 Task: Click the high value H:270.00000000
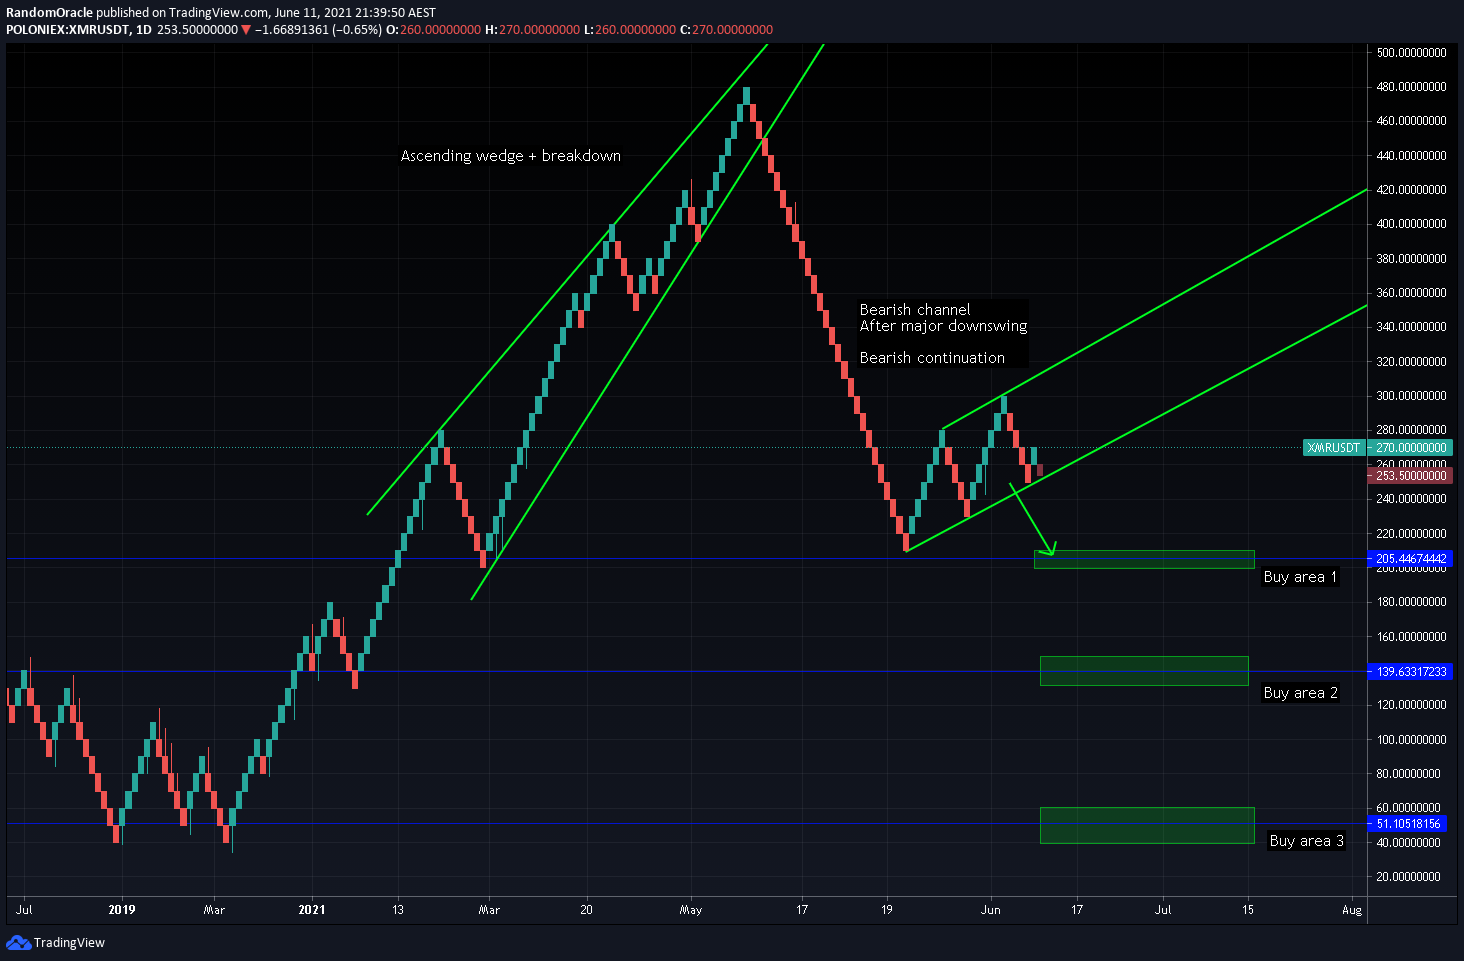[532, 30]
